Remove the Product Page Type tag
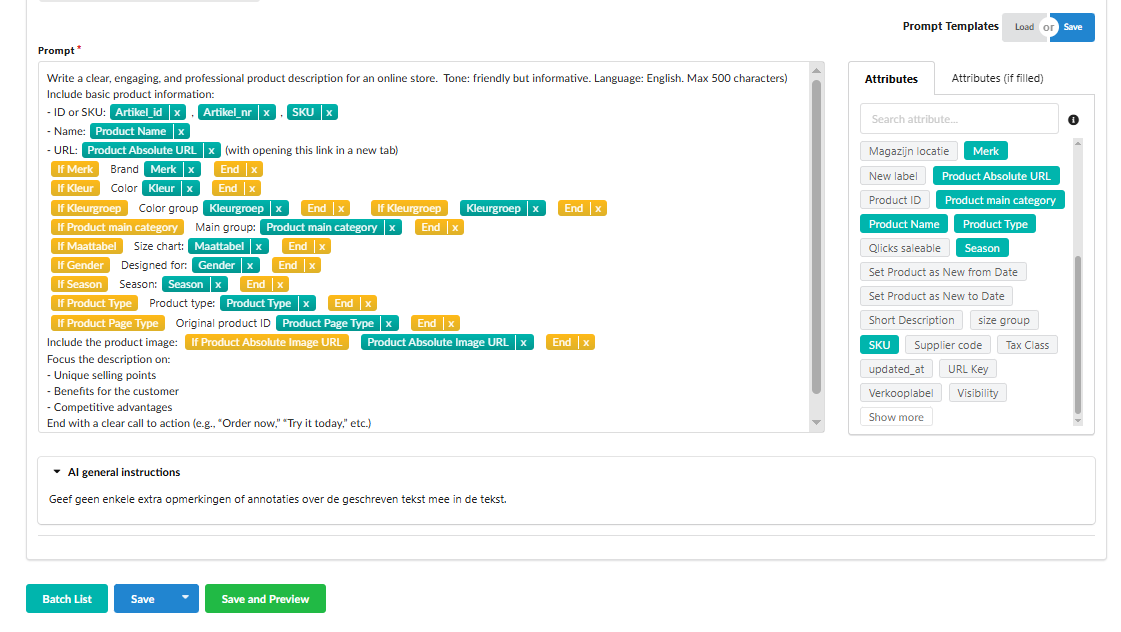 [389, 323]
